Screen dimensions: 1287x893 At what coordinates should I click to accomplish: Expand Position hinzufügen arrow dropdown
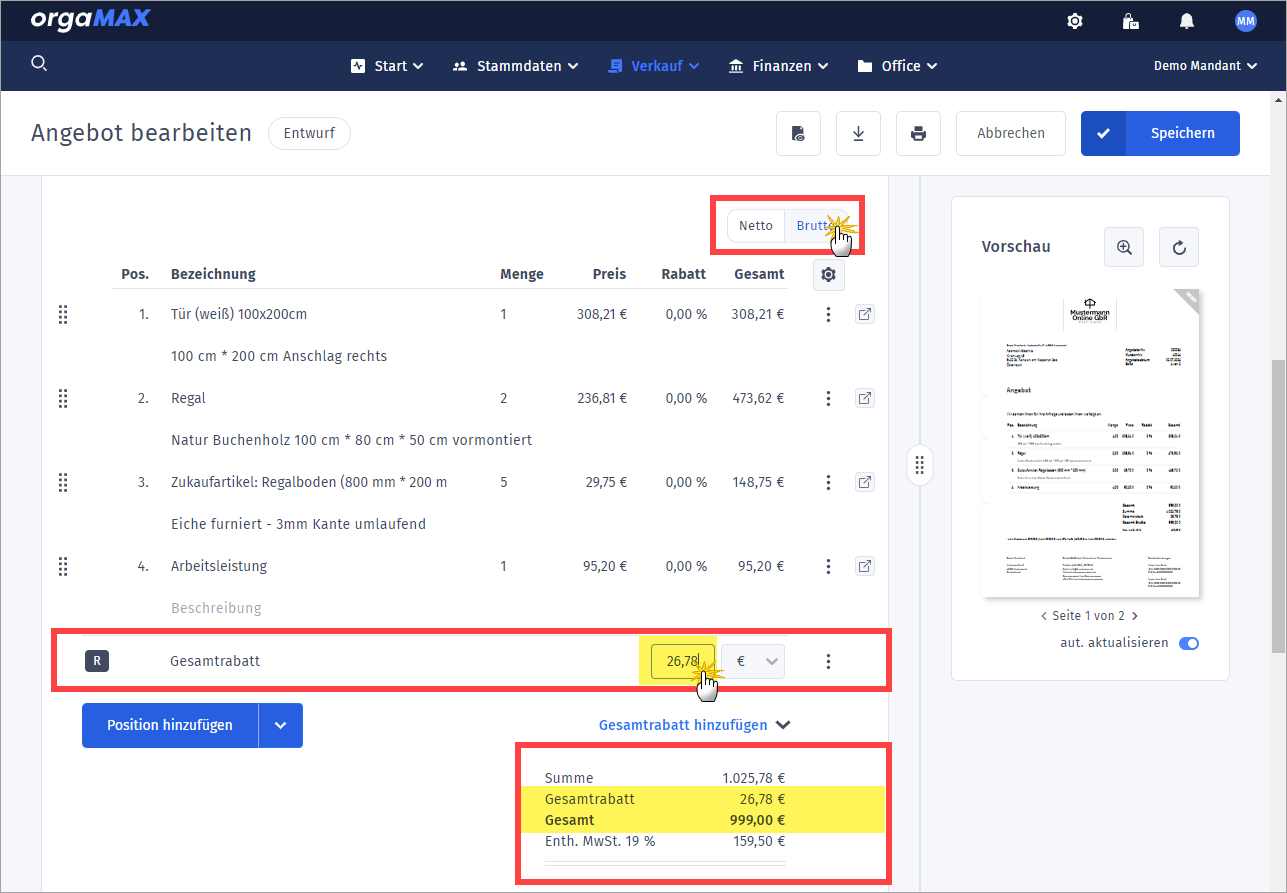(281, 725)
